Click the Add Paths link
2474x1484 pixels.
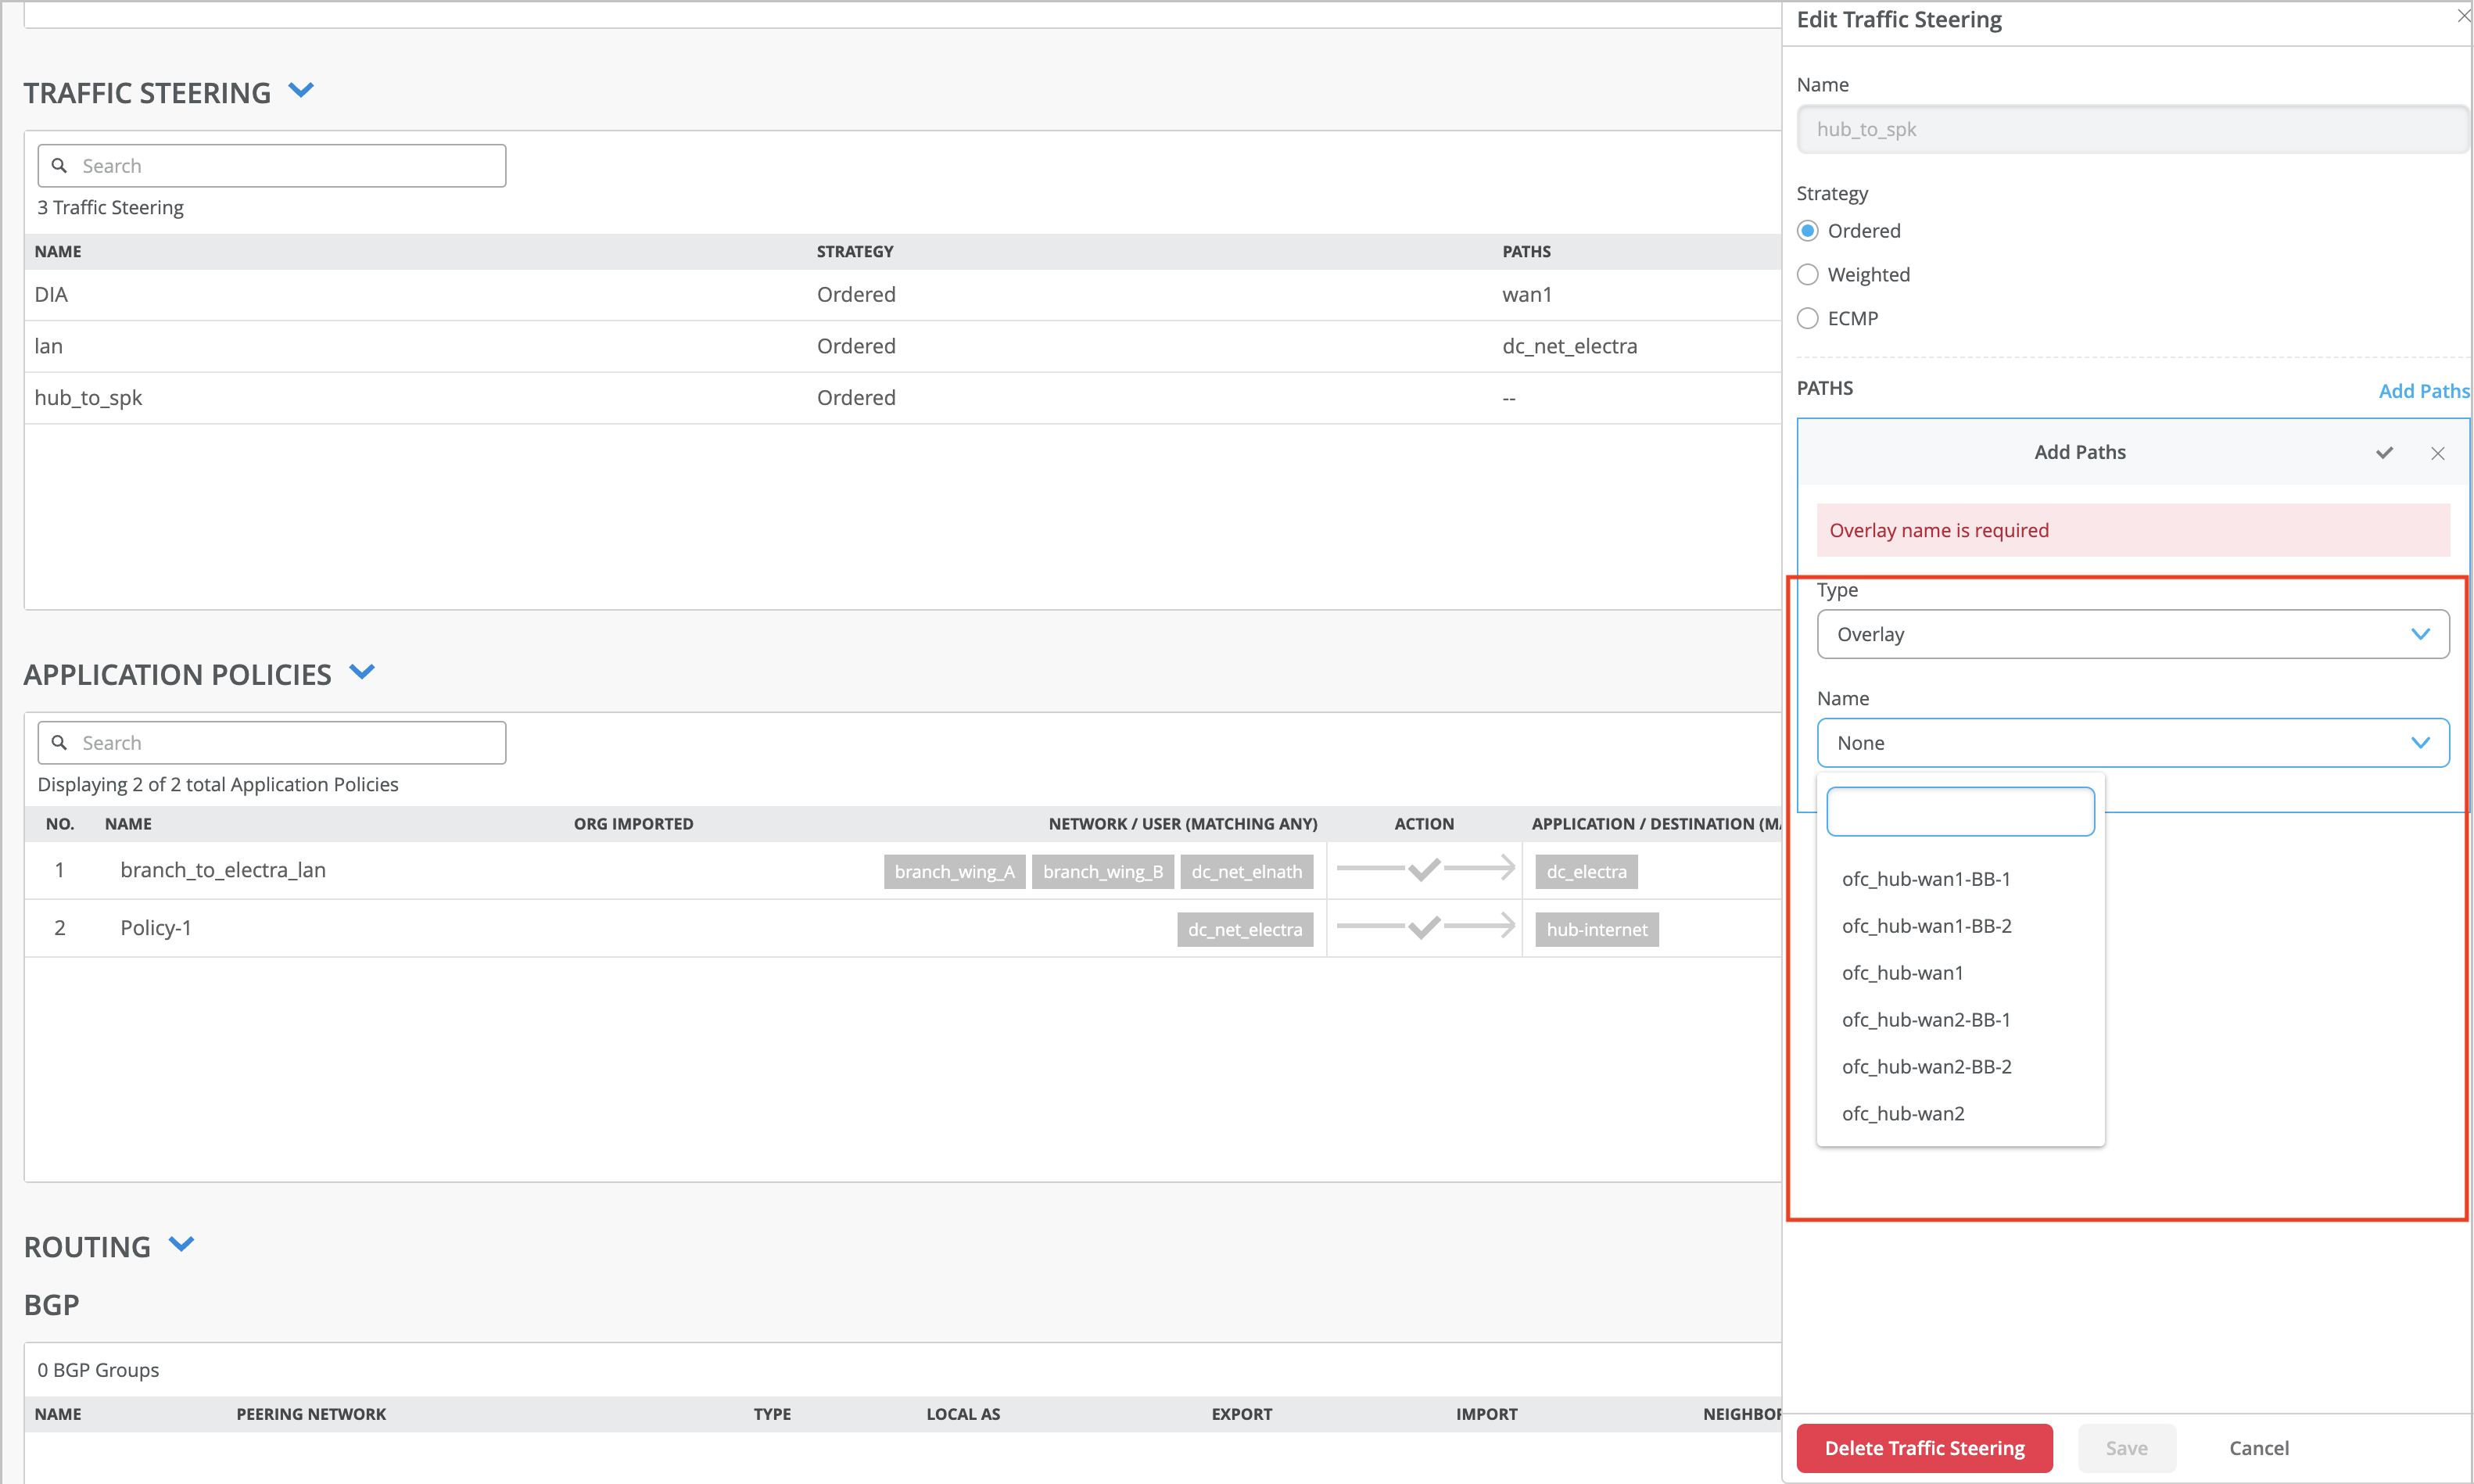pyautogui.click(x=2422, y=391)
